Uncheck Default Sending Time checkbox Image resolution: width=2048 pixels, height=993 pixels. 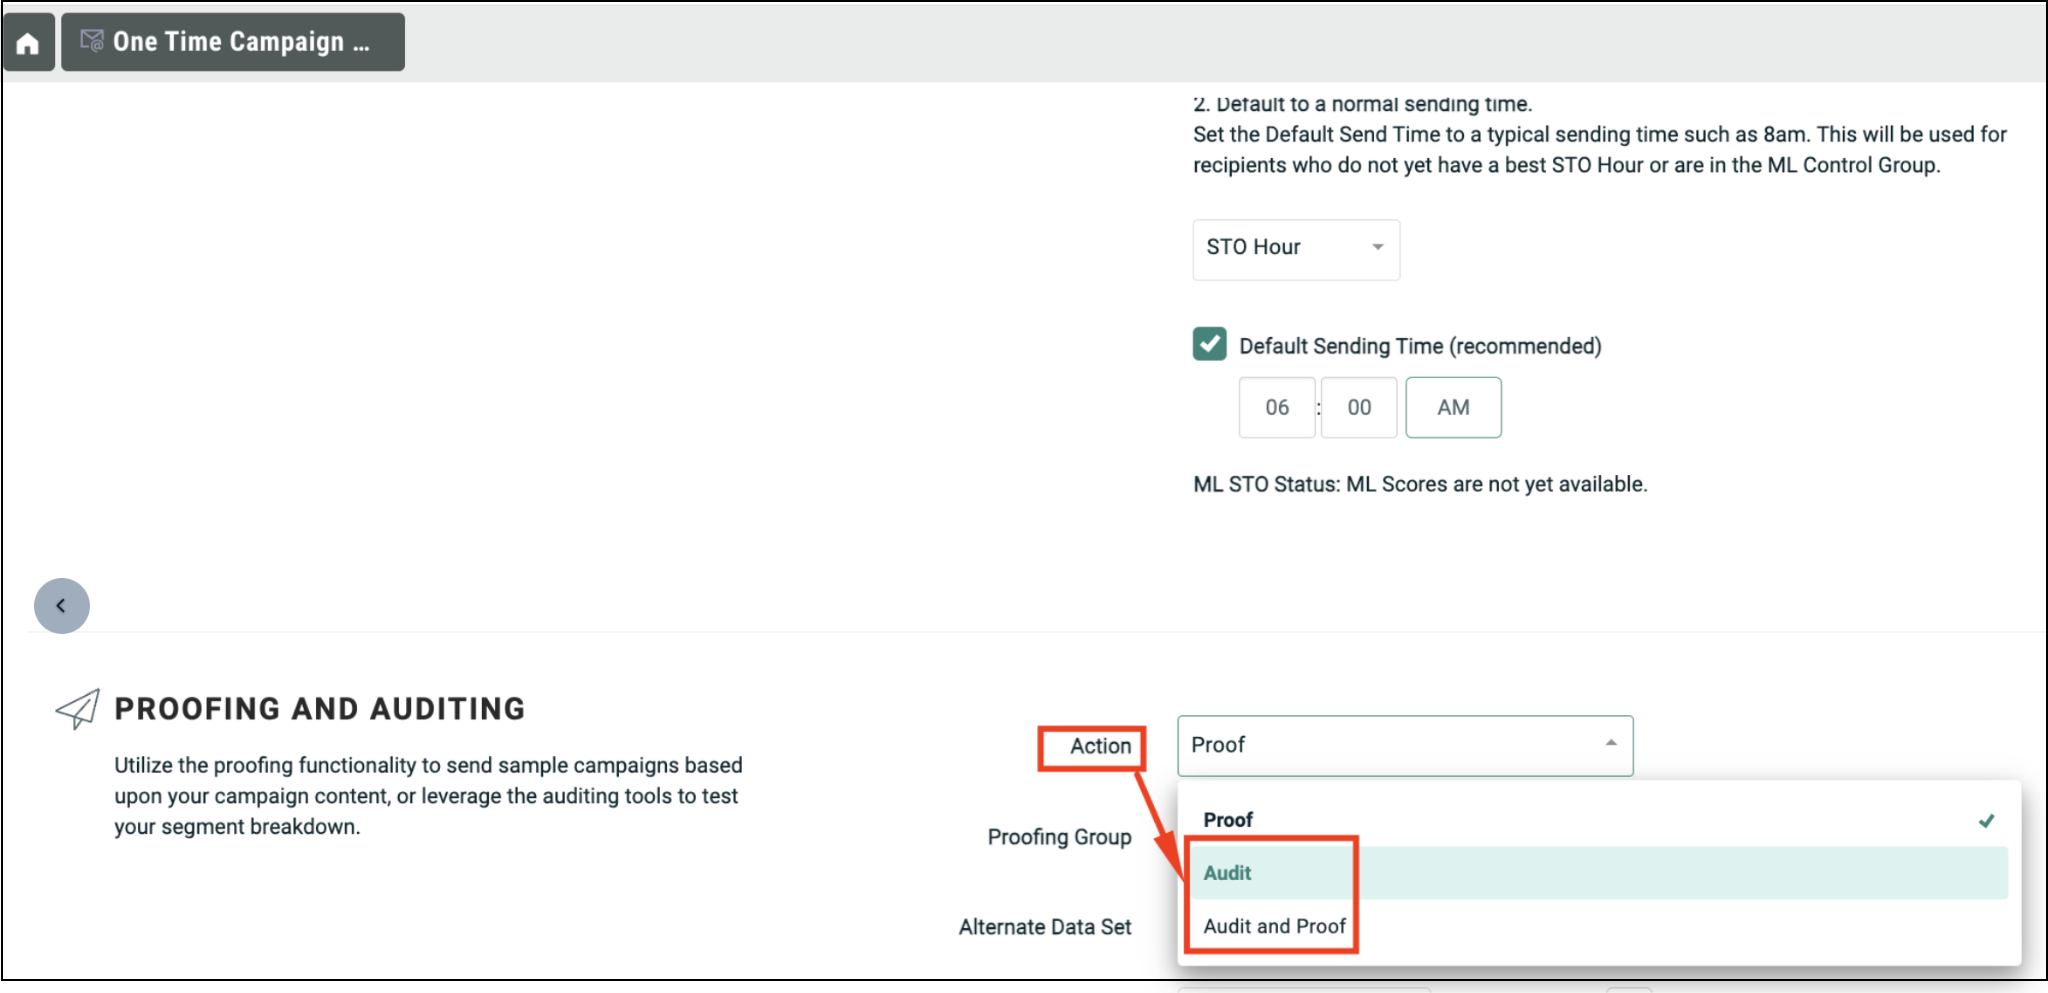tap(1209, 344)
